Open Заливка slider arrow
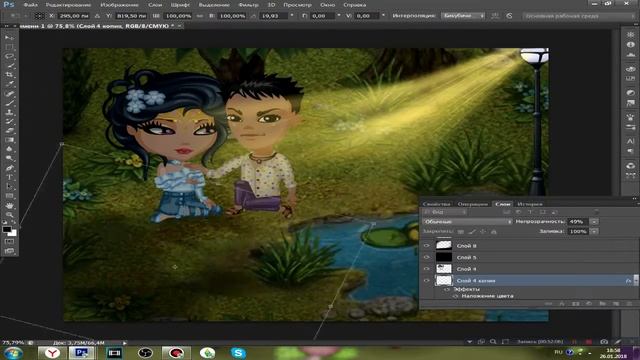The width and height of the screenshot is (640, 360). coord(594,231)
